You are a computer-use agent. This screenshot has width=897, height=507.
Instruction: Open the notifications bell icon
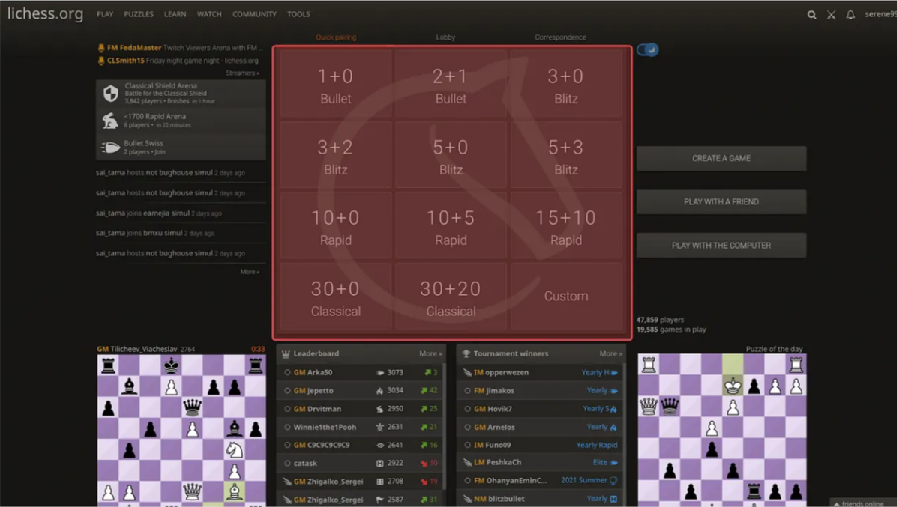851,15
